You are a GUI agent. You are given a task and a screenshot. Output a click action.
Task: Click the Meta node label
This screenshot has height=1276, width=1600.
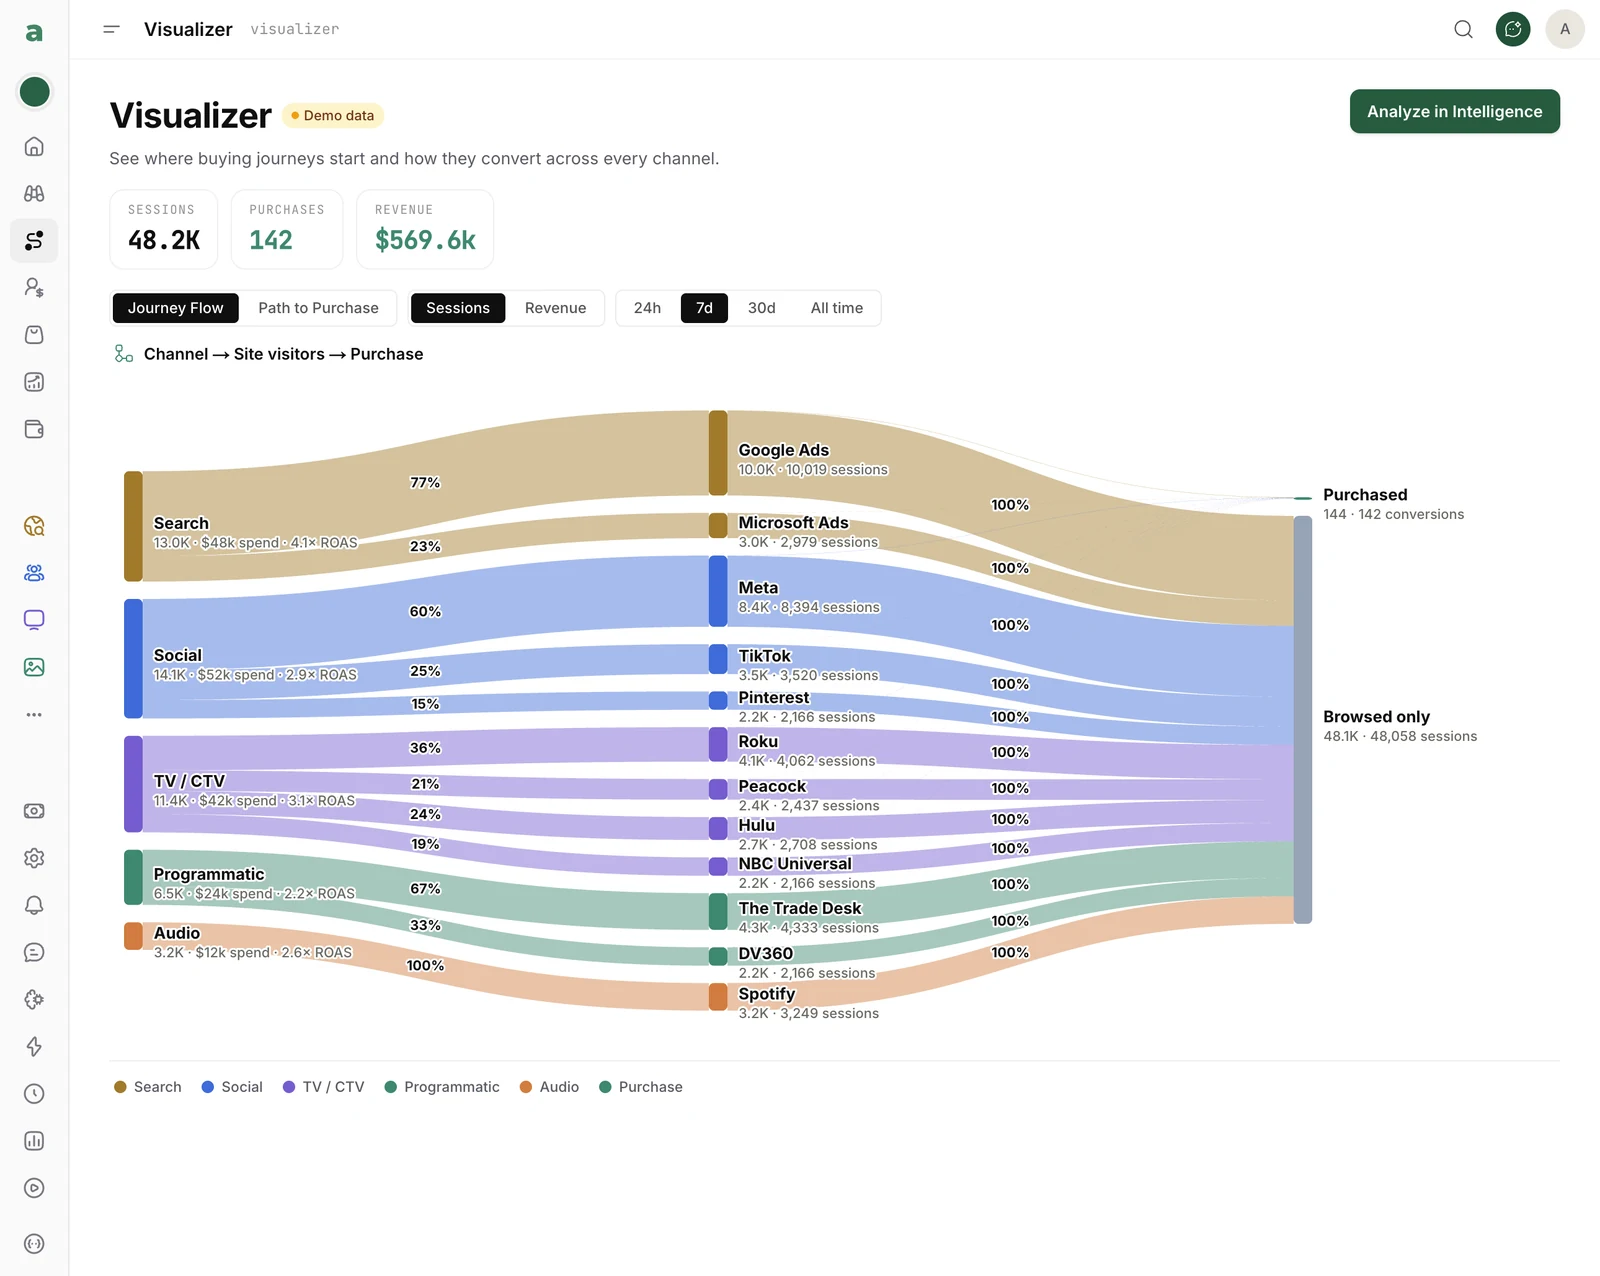pyautogui.click(x=758, y=588)
